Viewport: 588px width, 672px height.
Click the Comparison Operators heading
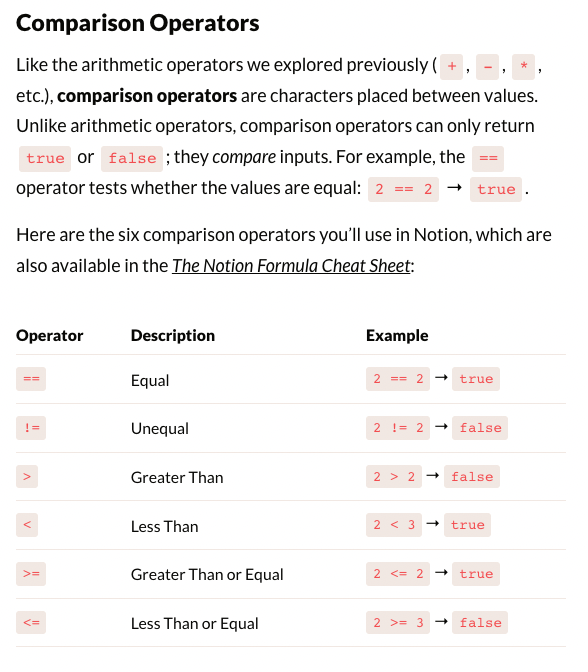[138, 23]
